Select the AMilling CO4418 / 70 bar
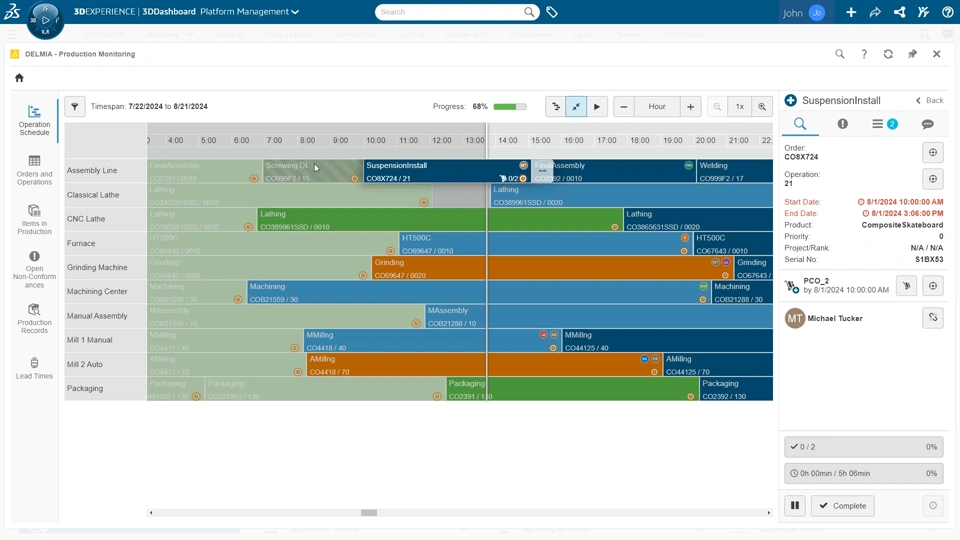960x540 pixels. (484, 365)
